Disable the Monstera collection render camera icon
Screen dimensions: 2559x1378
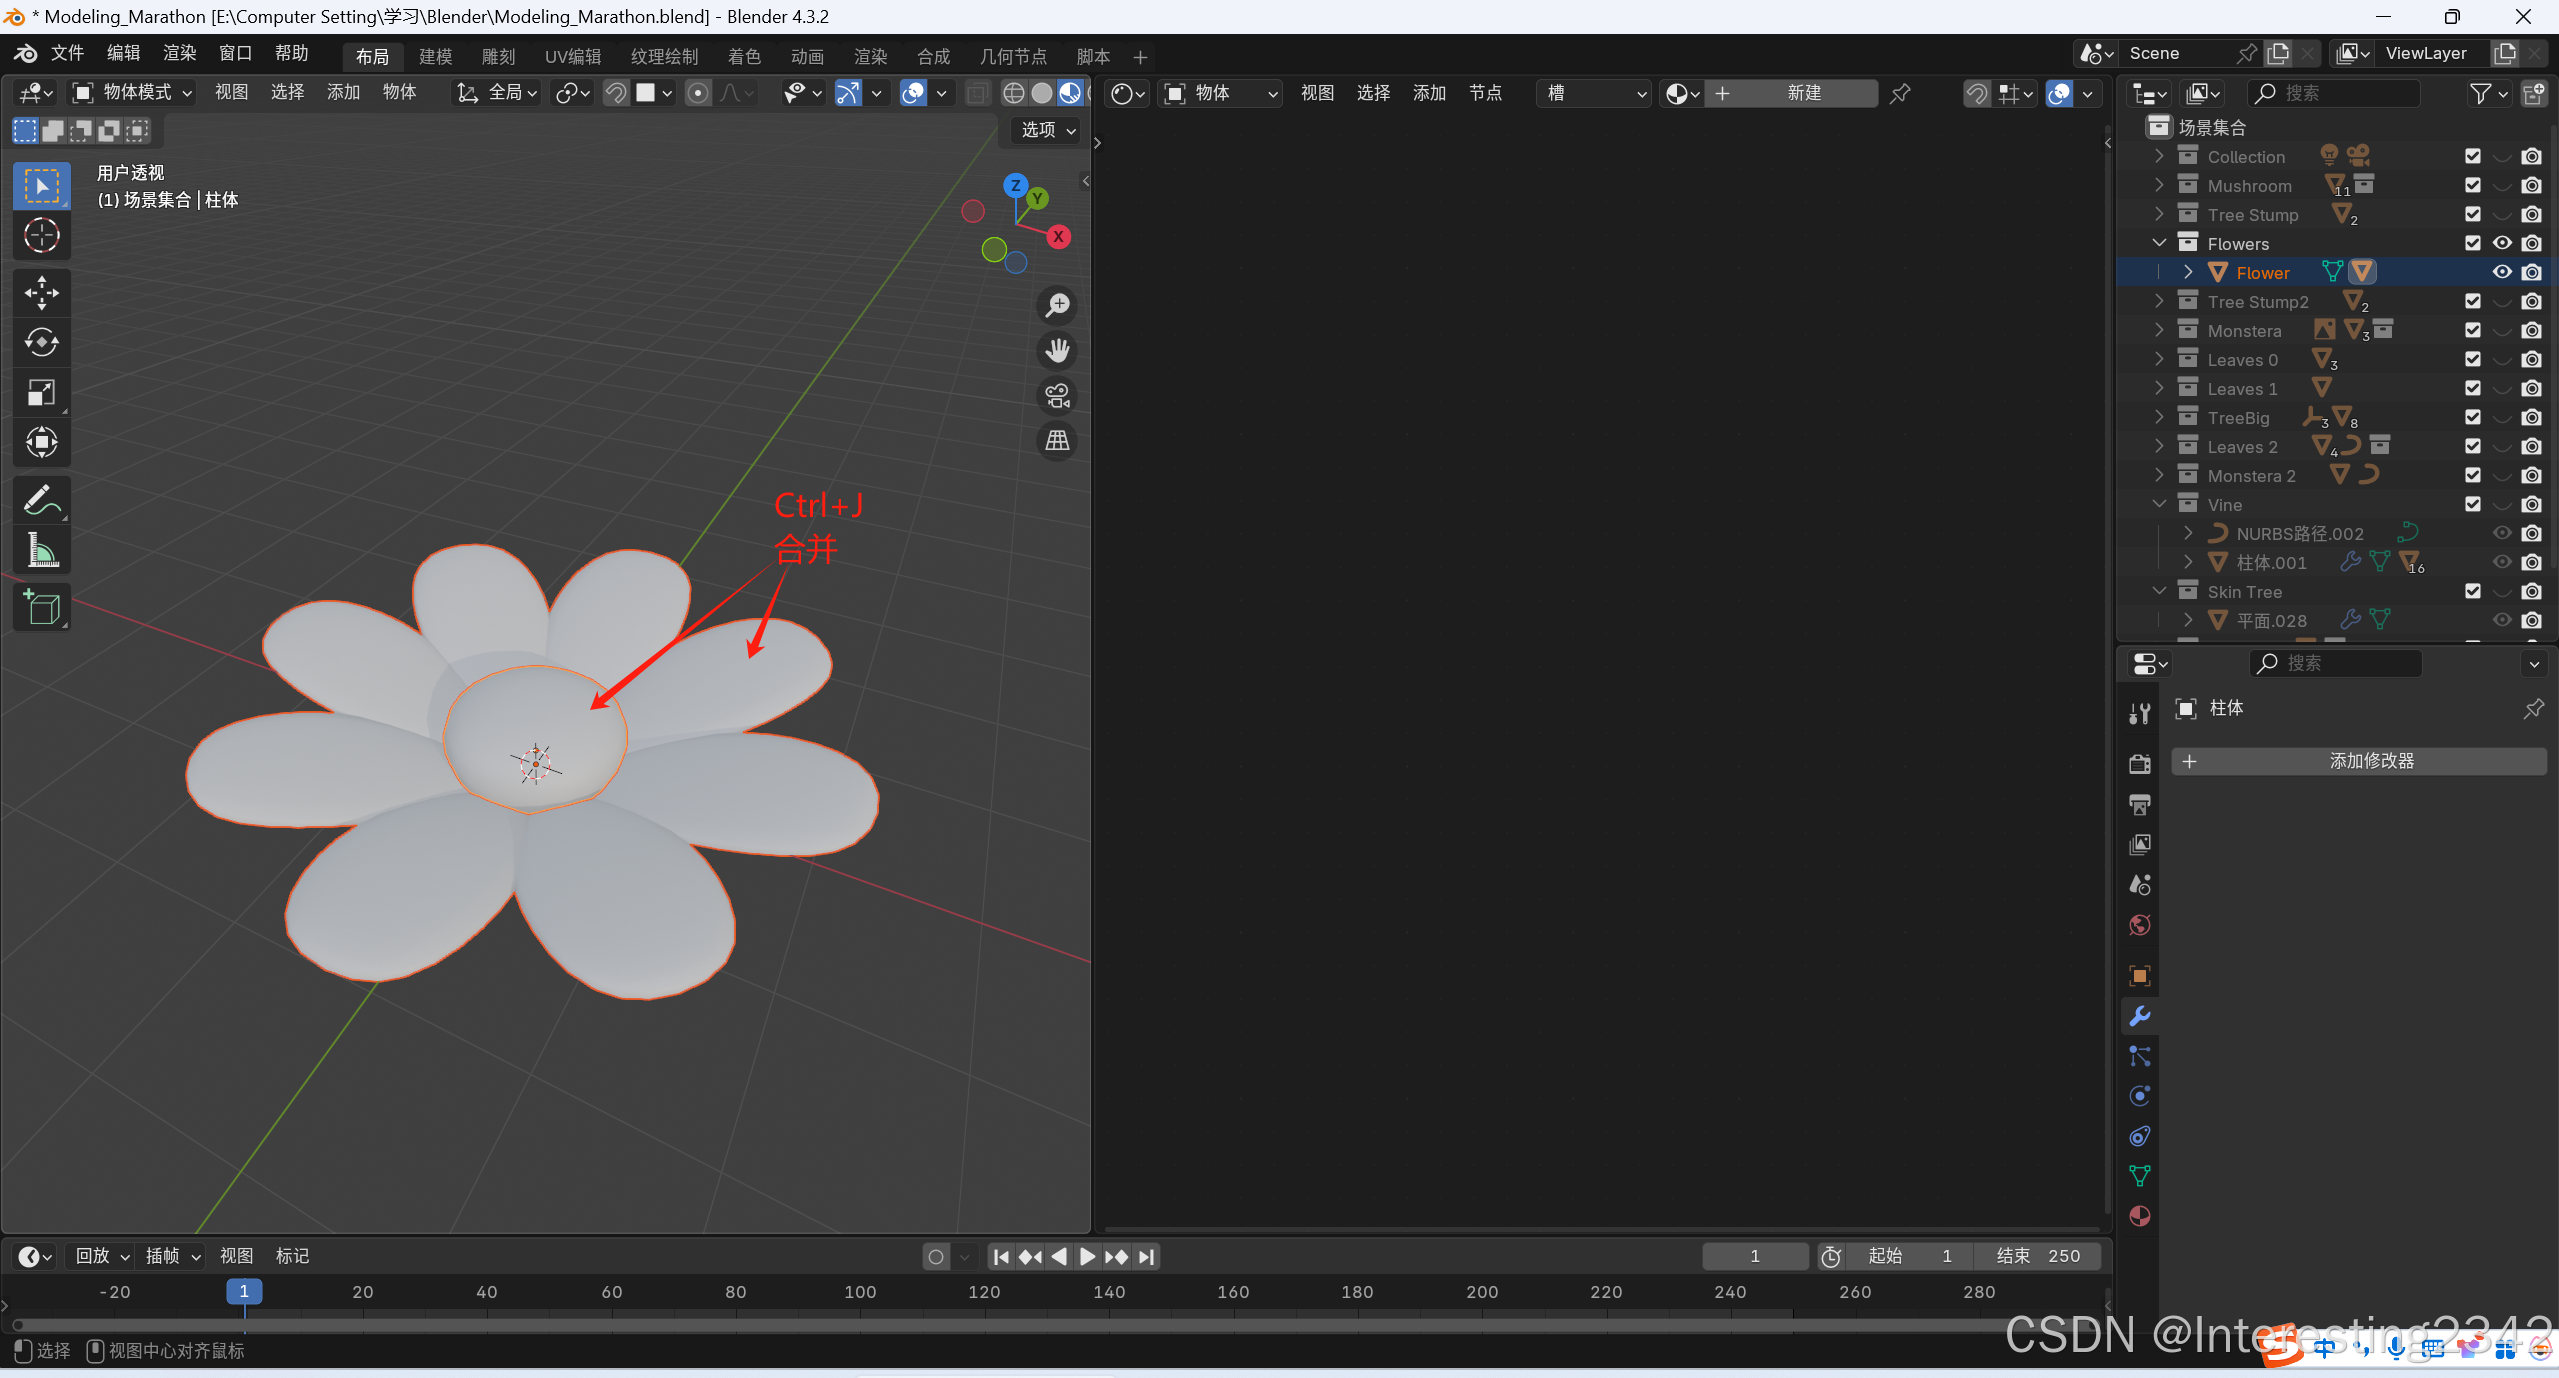(2531, 331)
